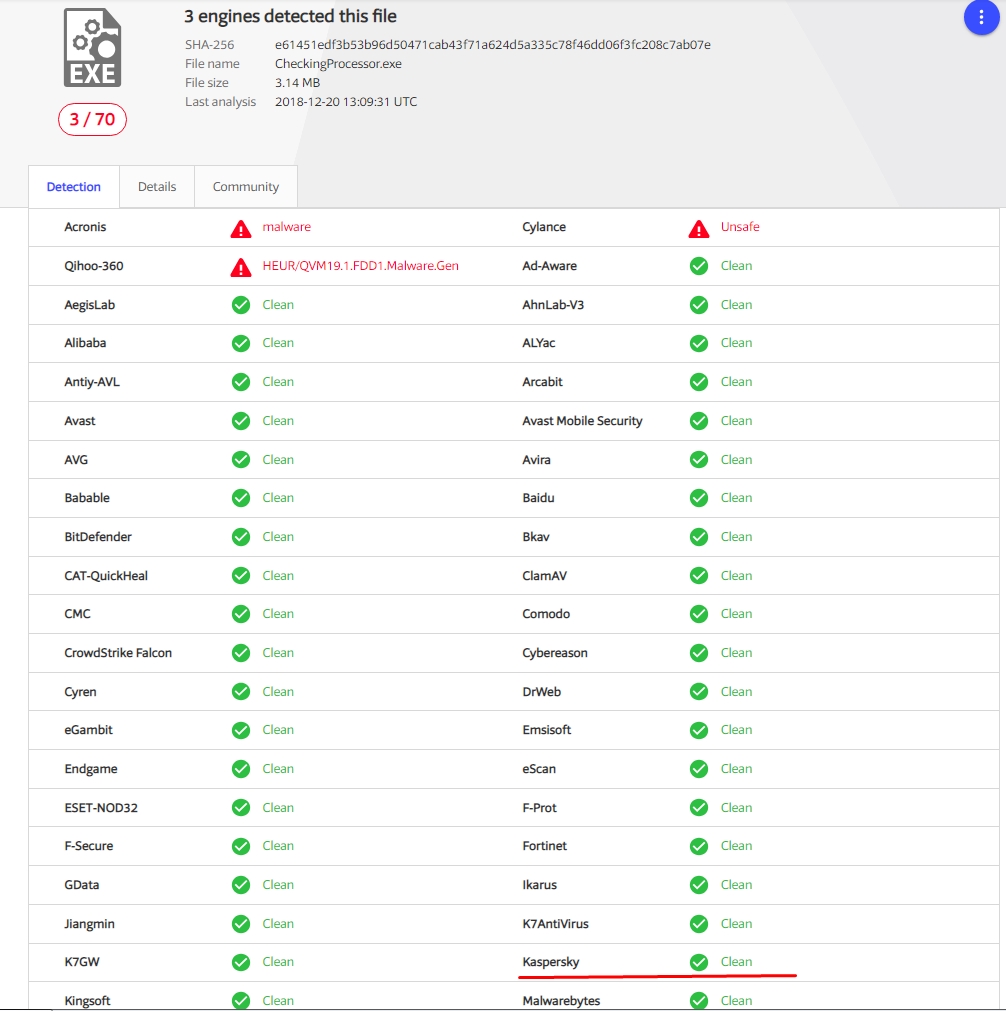Click the last analysis timestamp 2018-12-20 13:09:31 UTC
The width and height of the screenshot is (1006, 1011).
point(346,102)
